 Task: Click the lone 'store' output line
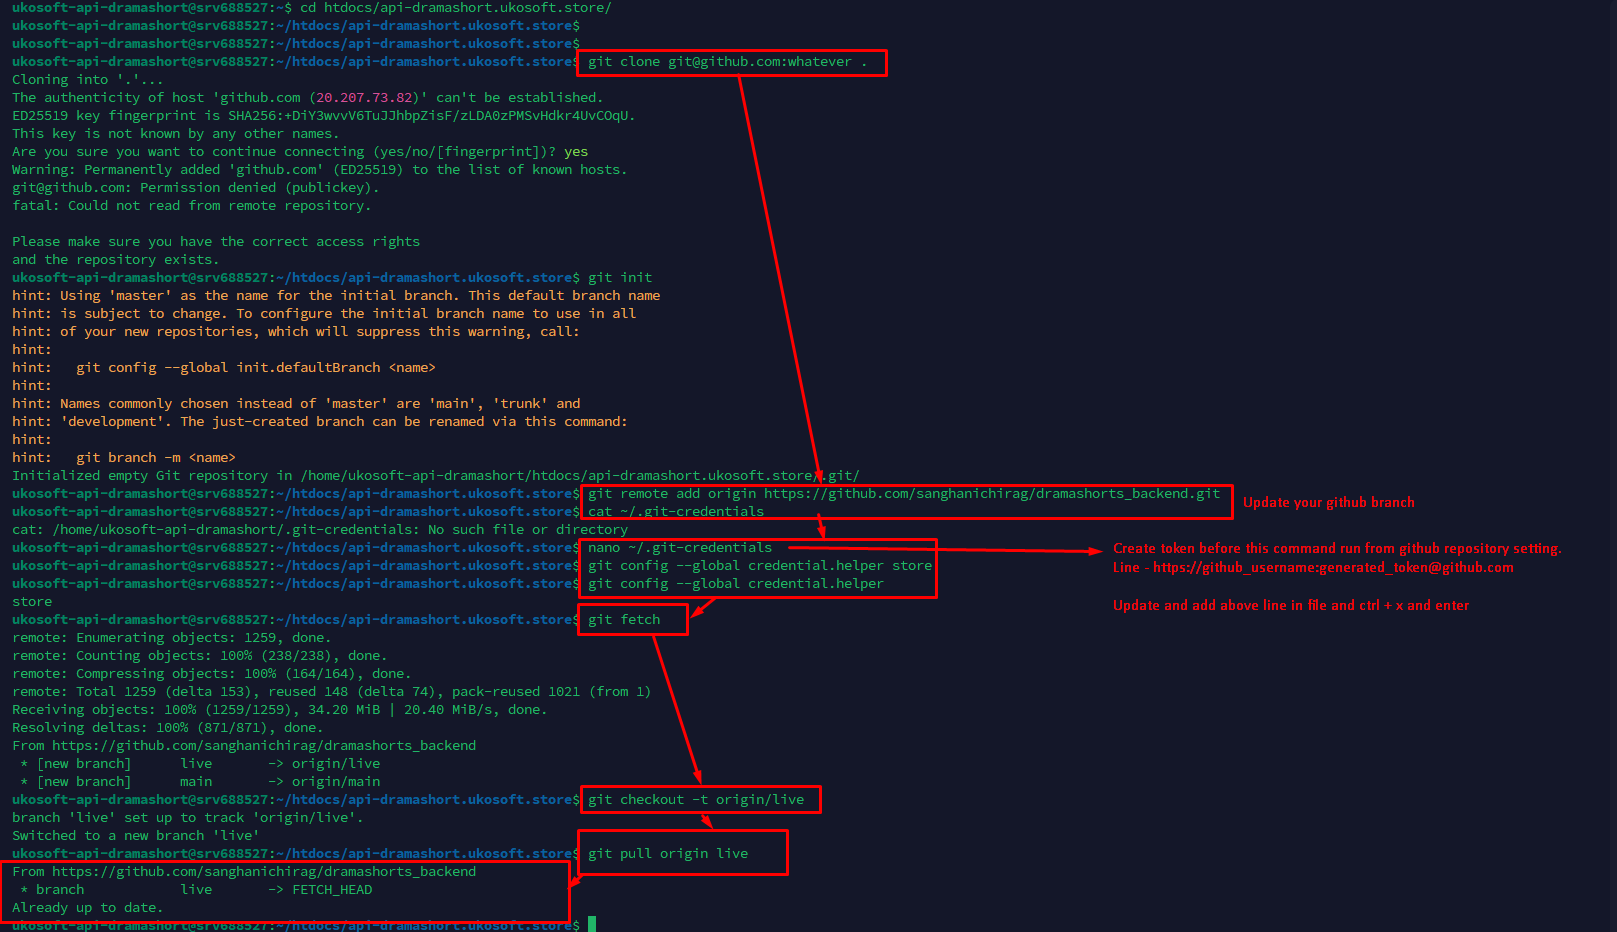click(x=32, y=602)
